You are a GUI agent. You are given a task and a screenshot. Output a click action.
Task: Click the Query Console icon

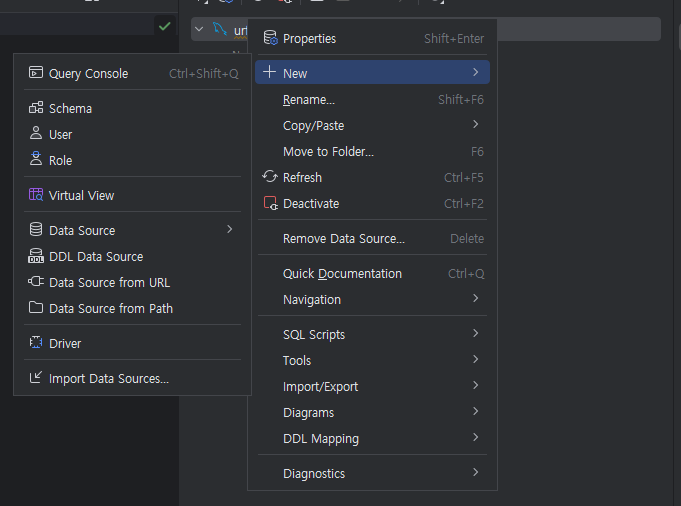36,73
